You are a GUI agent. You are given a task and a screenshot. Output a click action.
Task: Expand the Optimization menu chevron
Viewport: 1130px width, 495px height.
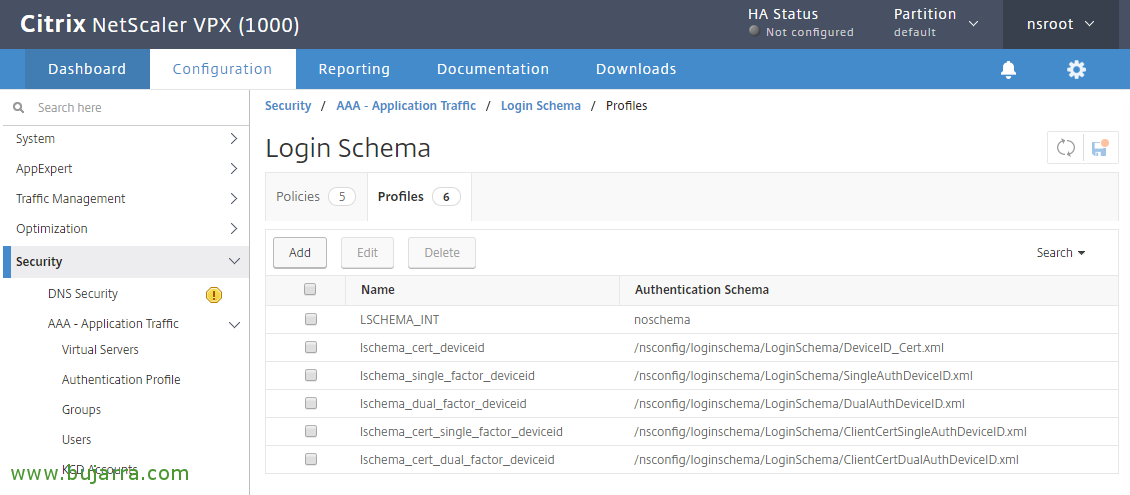click(233, 228)
